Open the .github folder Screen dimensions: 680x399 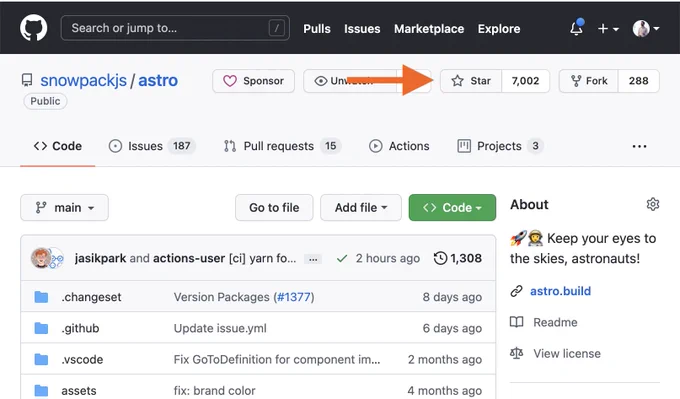click(80, 328)
